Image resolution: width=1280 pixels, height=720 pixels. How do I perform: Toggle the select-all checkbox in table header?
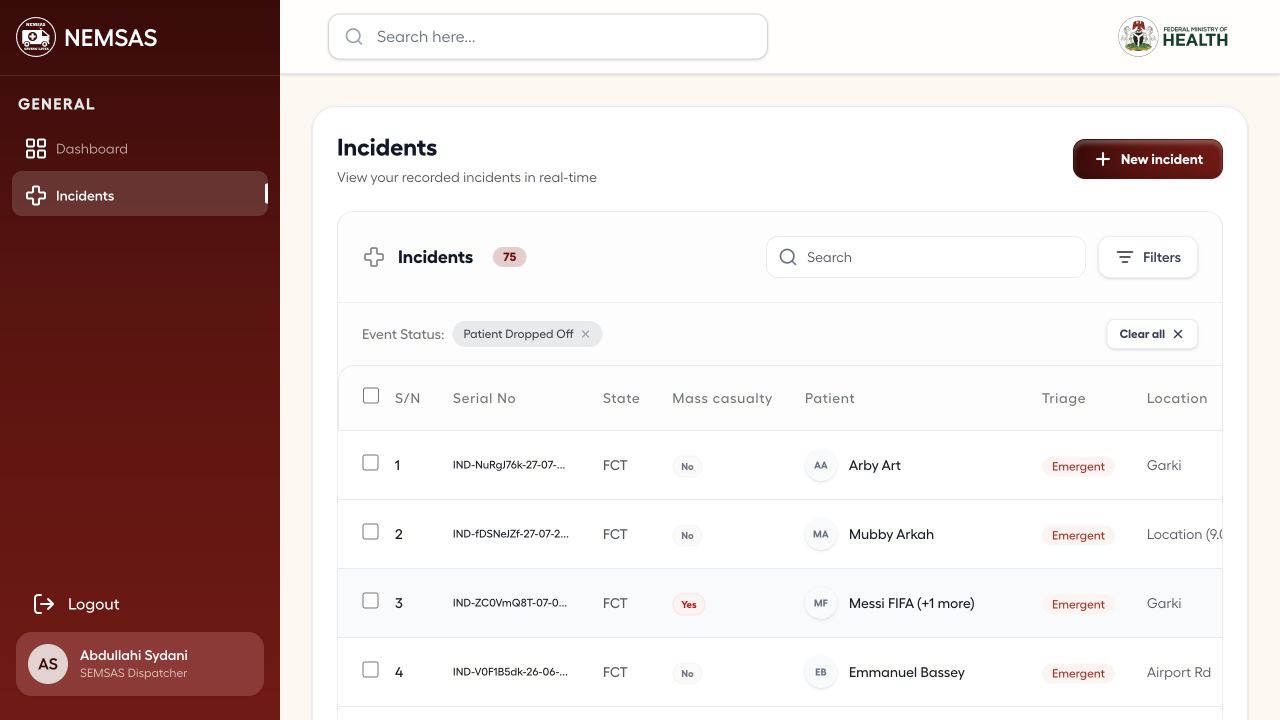(371, 396)
